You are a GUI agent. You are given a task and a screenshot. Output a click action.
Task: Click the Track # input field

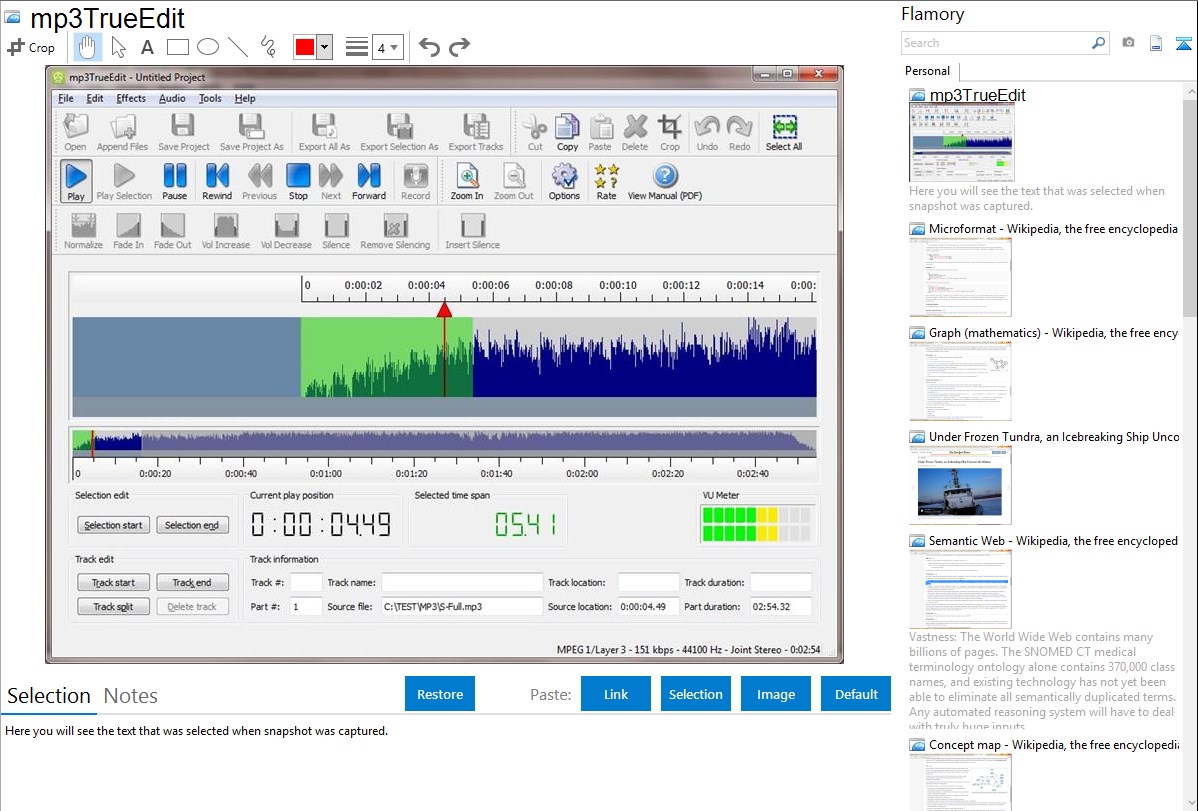click(306, 582)
